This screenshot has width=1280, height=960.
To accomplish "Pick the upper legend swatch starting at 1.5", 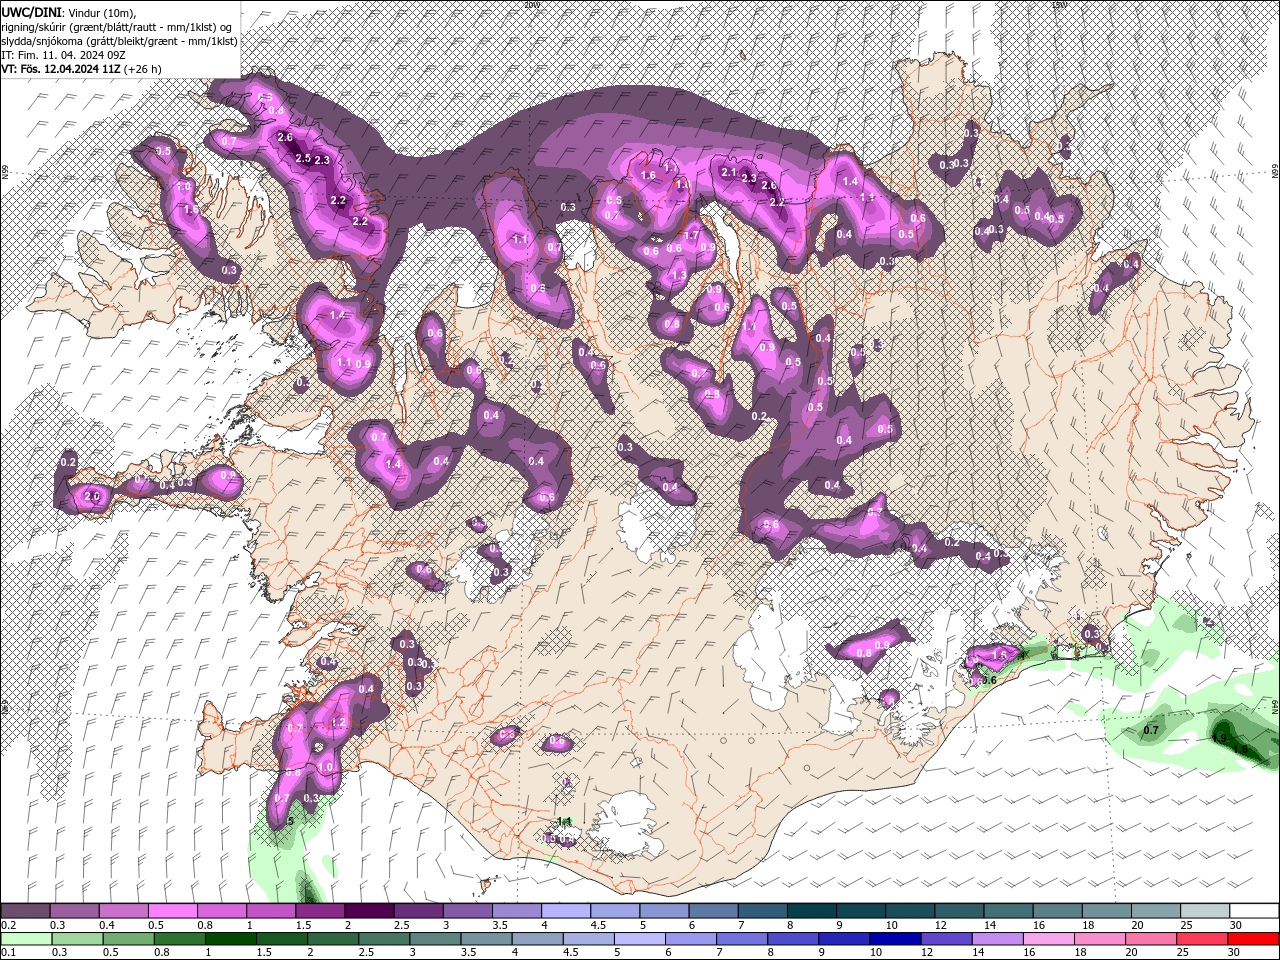I will pos(319,911).
